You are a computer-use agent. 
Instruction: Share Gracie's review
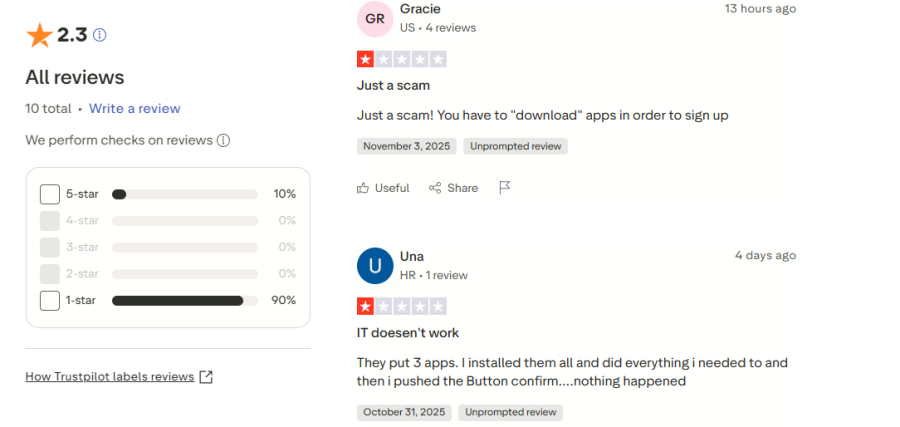coord(453,188)
